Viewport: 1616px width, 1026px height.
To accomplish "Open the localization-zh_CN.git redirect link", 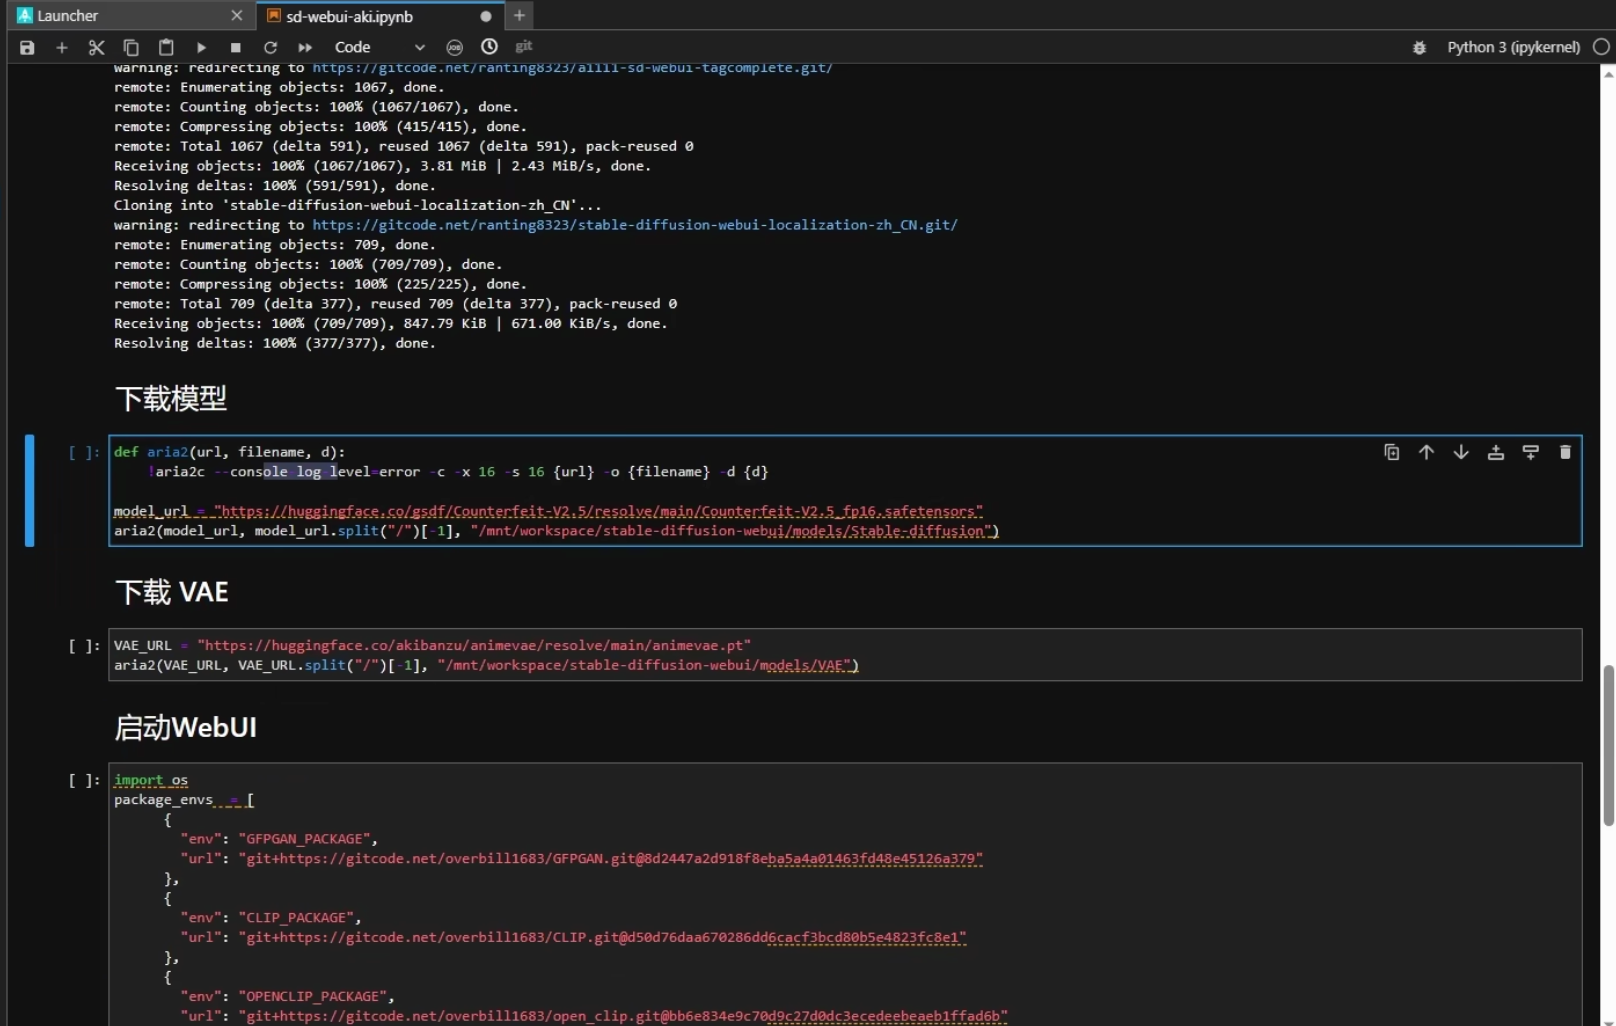I will [x=635, y=225].
